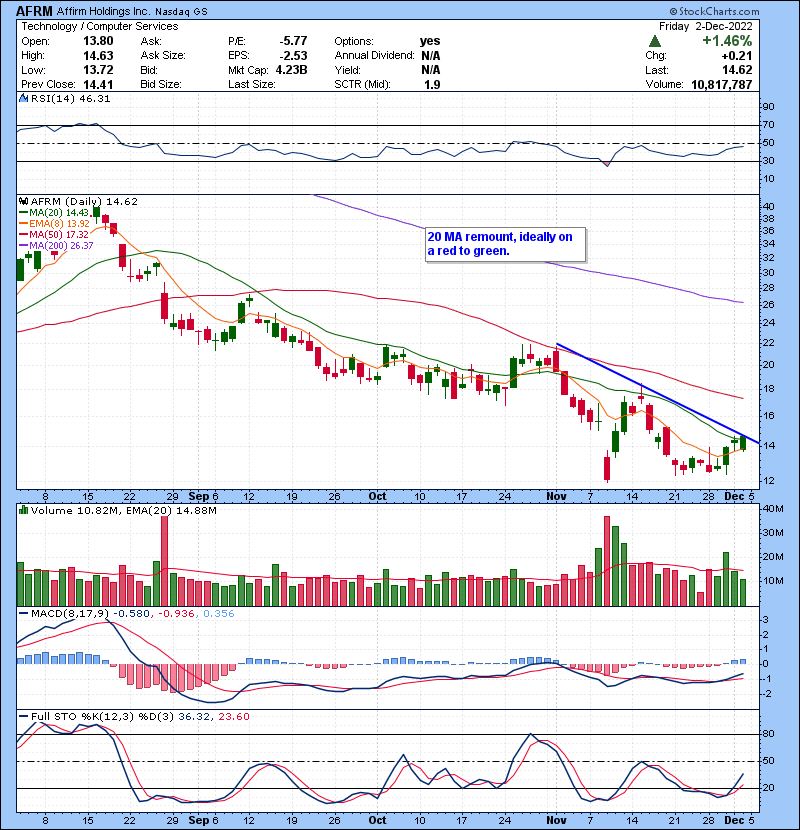
Task: Click the Last price value in the header
Action: click(x=737, y=70)
